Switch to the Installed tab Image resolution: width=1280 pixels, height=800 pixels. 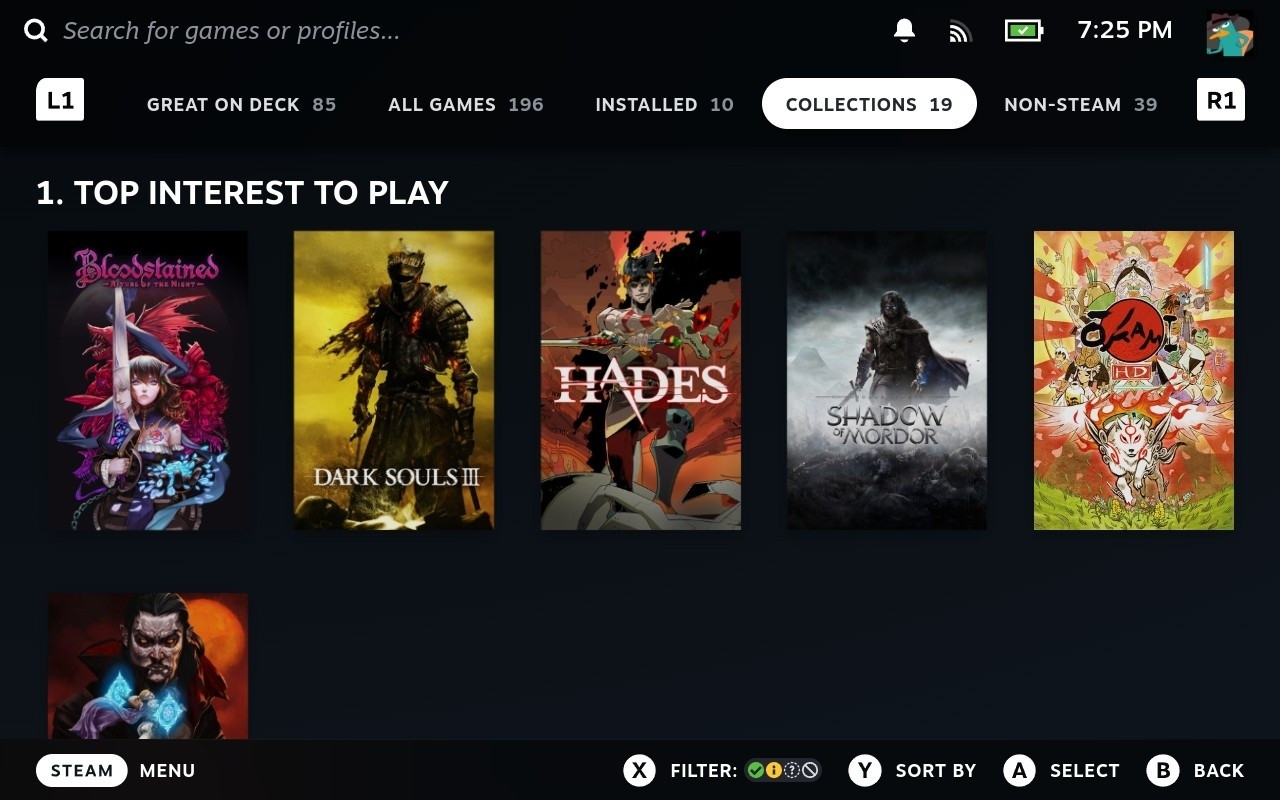point(664,104)
